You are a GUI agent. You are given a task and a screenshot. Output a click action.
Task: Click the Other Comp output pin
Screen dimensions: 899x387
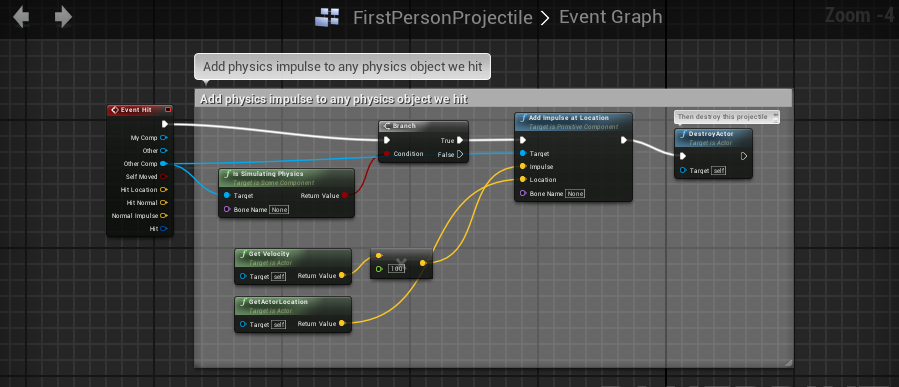coord(163,163)
